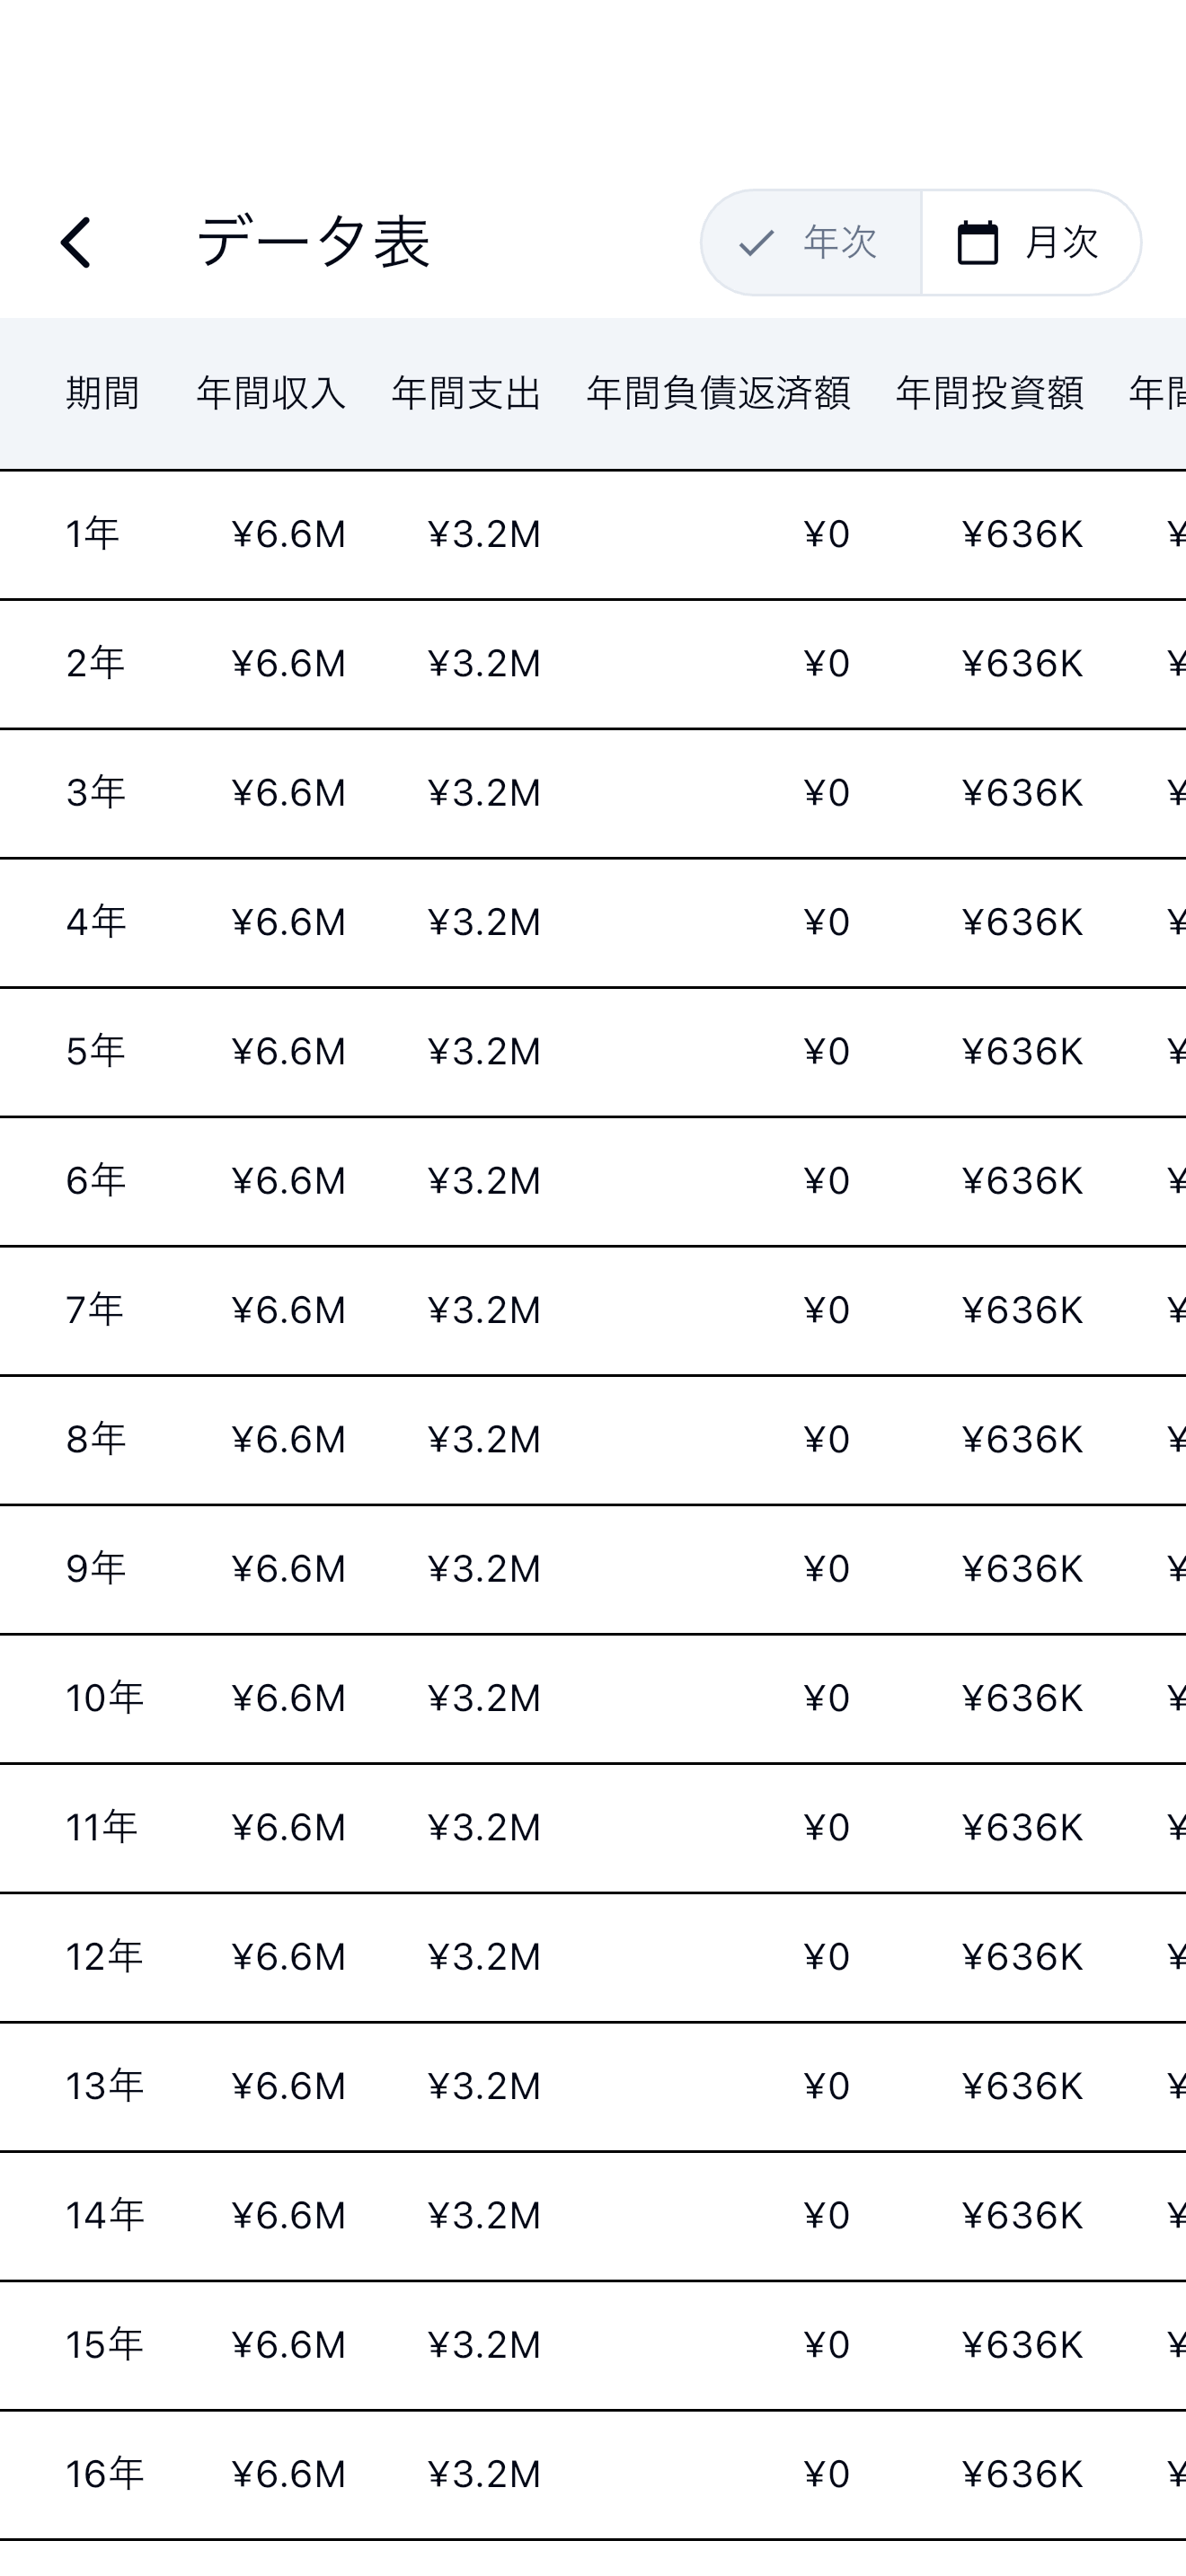Click the 期間 column header
Screen dimensions: 1186x2576
pyautogui.click(x=102, y=393)
